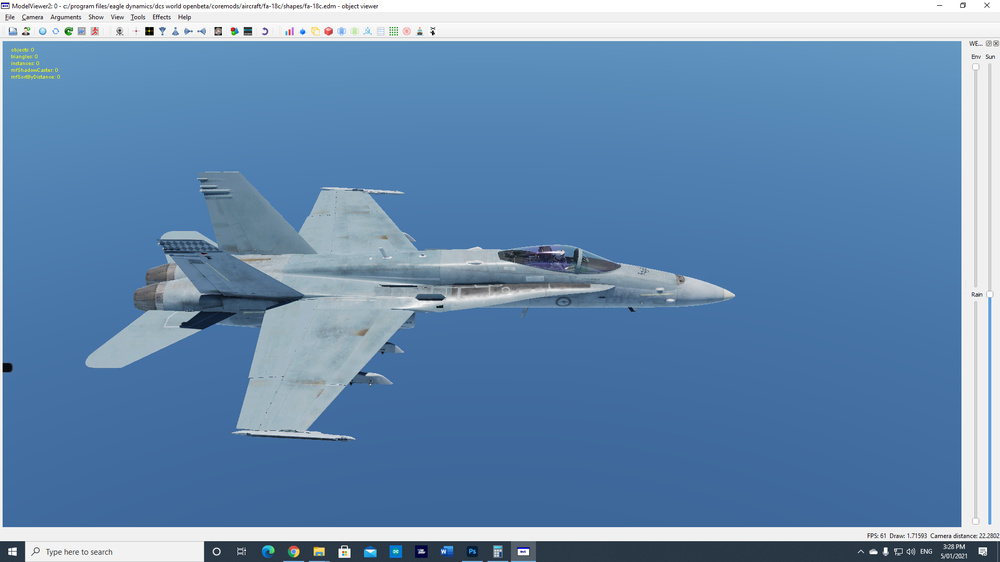Click the blue list table toolbar icon
Image resolution: width=1000 pixels, height=562 pixels.
[381, 31]
